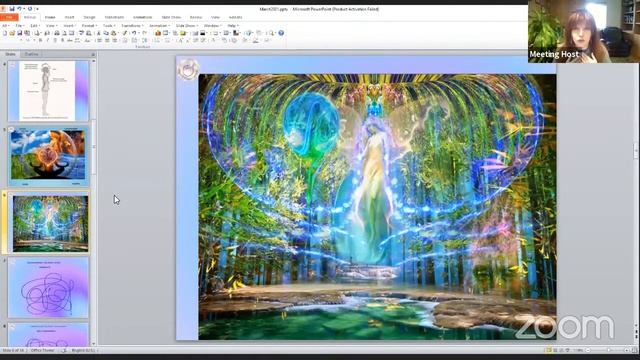Click the zoom in plus button
The width and height of the screenshot is (640, 360).
click(627, 350)
